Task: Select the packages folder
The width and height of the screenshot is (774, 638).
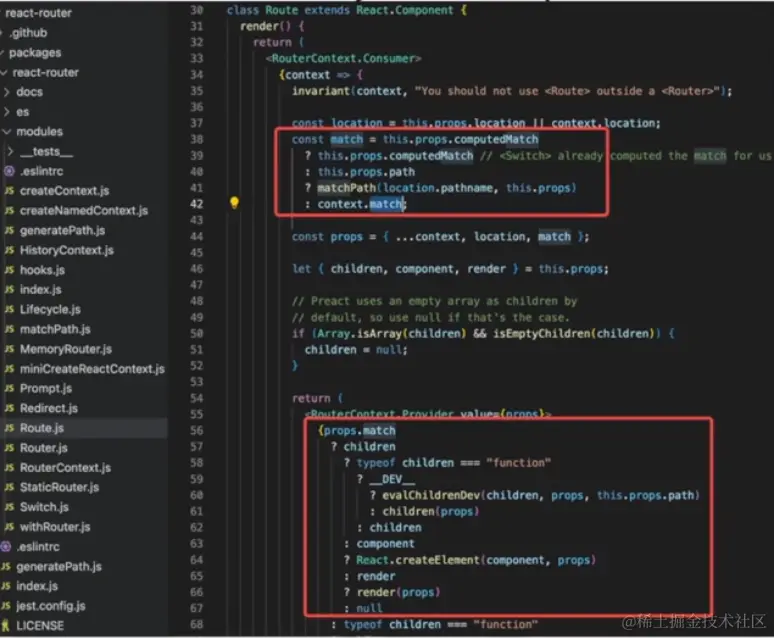Action: (x=35, y=52)
